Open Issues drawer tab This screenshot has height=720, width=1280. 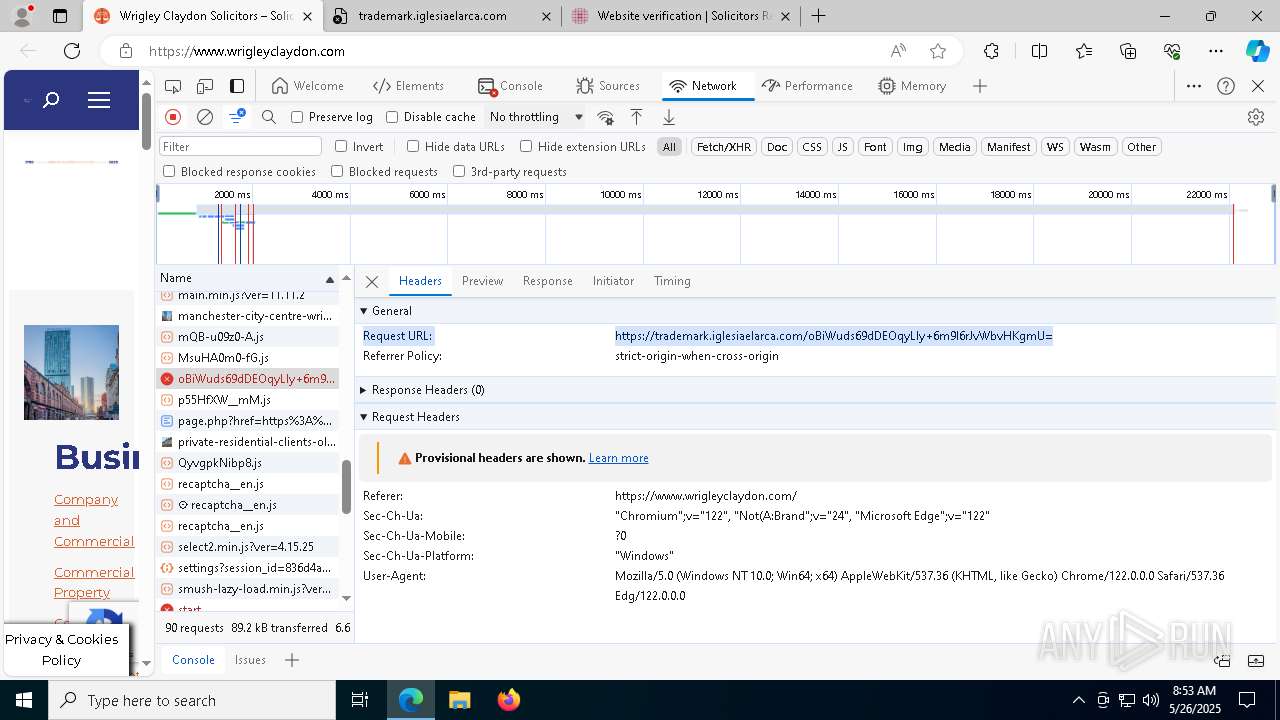[x=250, y=660]
